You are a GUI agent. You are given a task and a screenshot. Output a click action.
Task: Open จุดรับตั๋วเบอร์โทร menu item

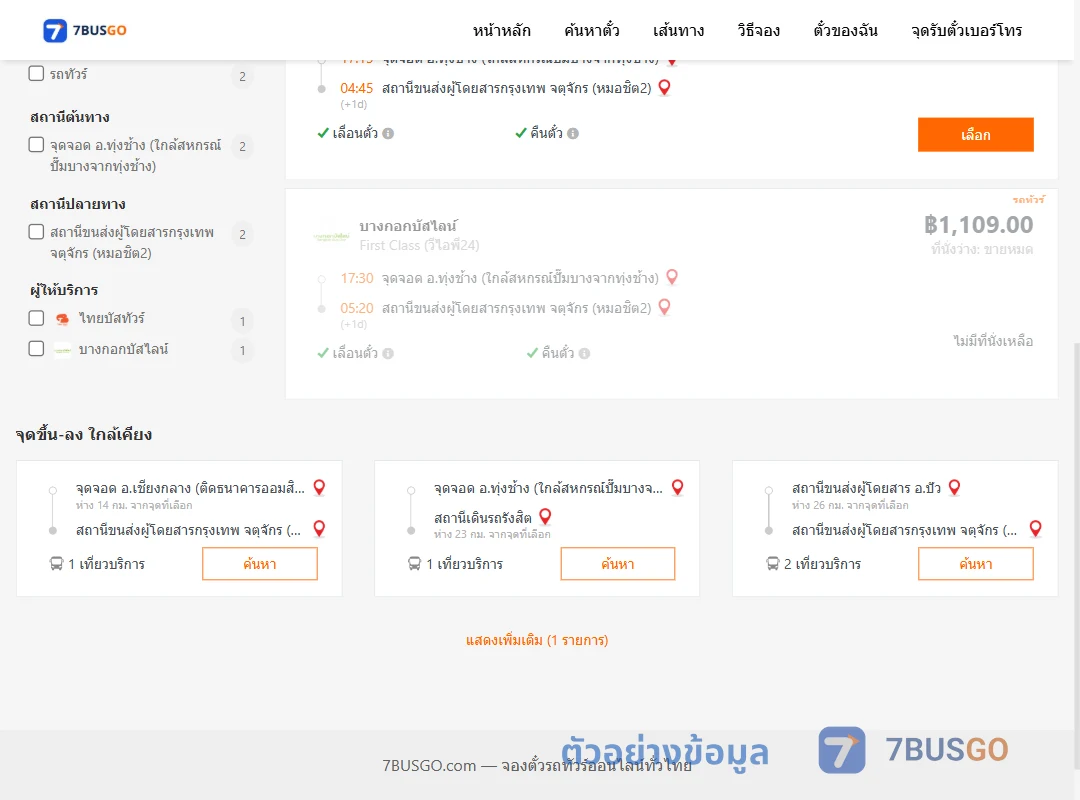pos(966,30)
